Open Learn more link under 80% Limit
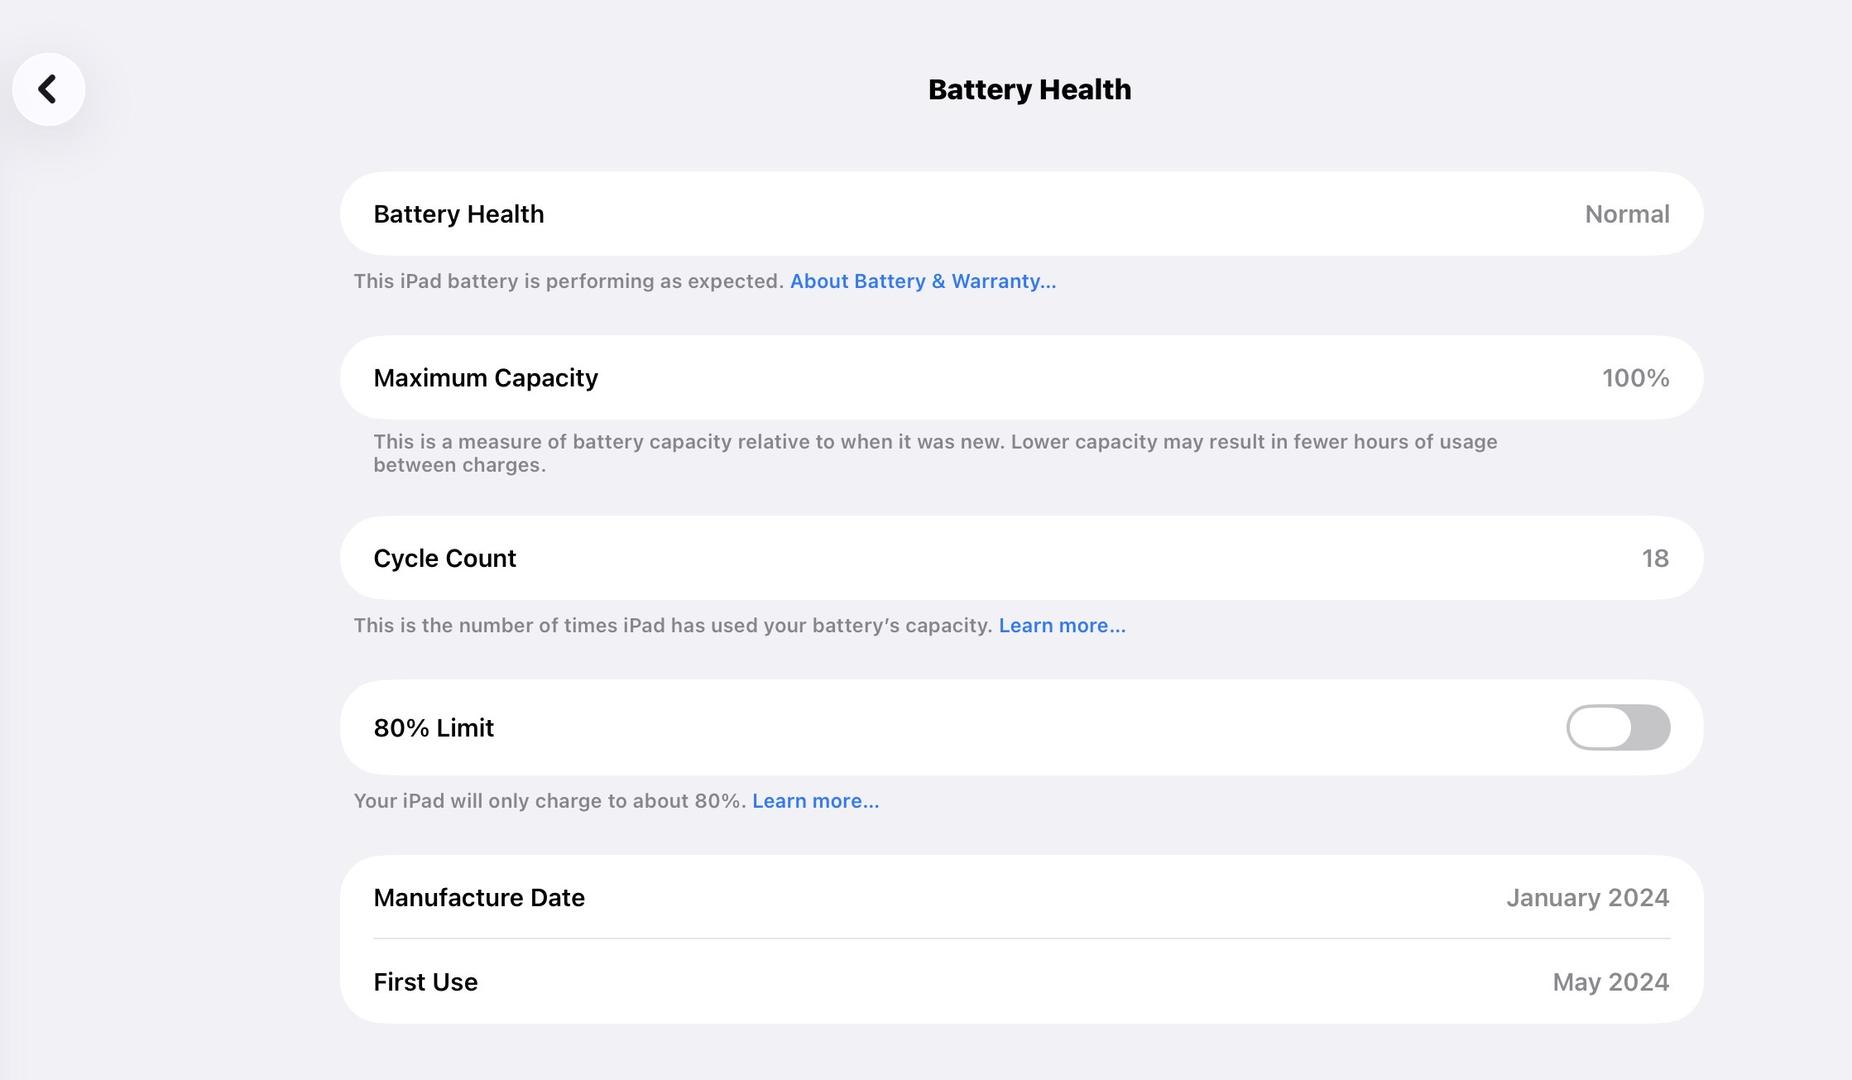Viewport: 1852px width, 1080px height. point(815,801)
